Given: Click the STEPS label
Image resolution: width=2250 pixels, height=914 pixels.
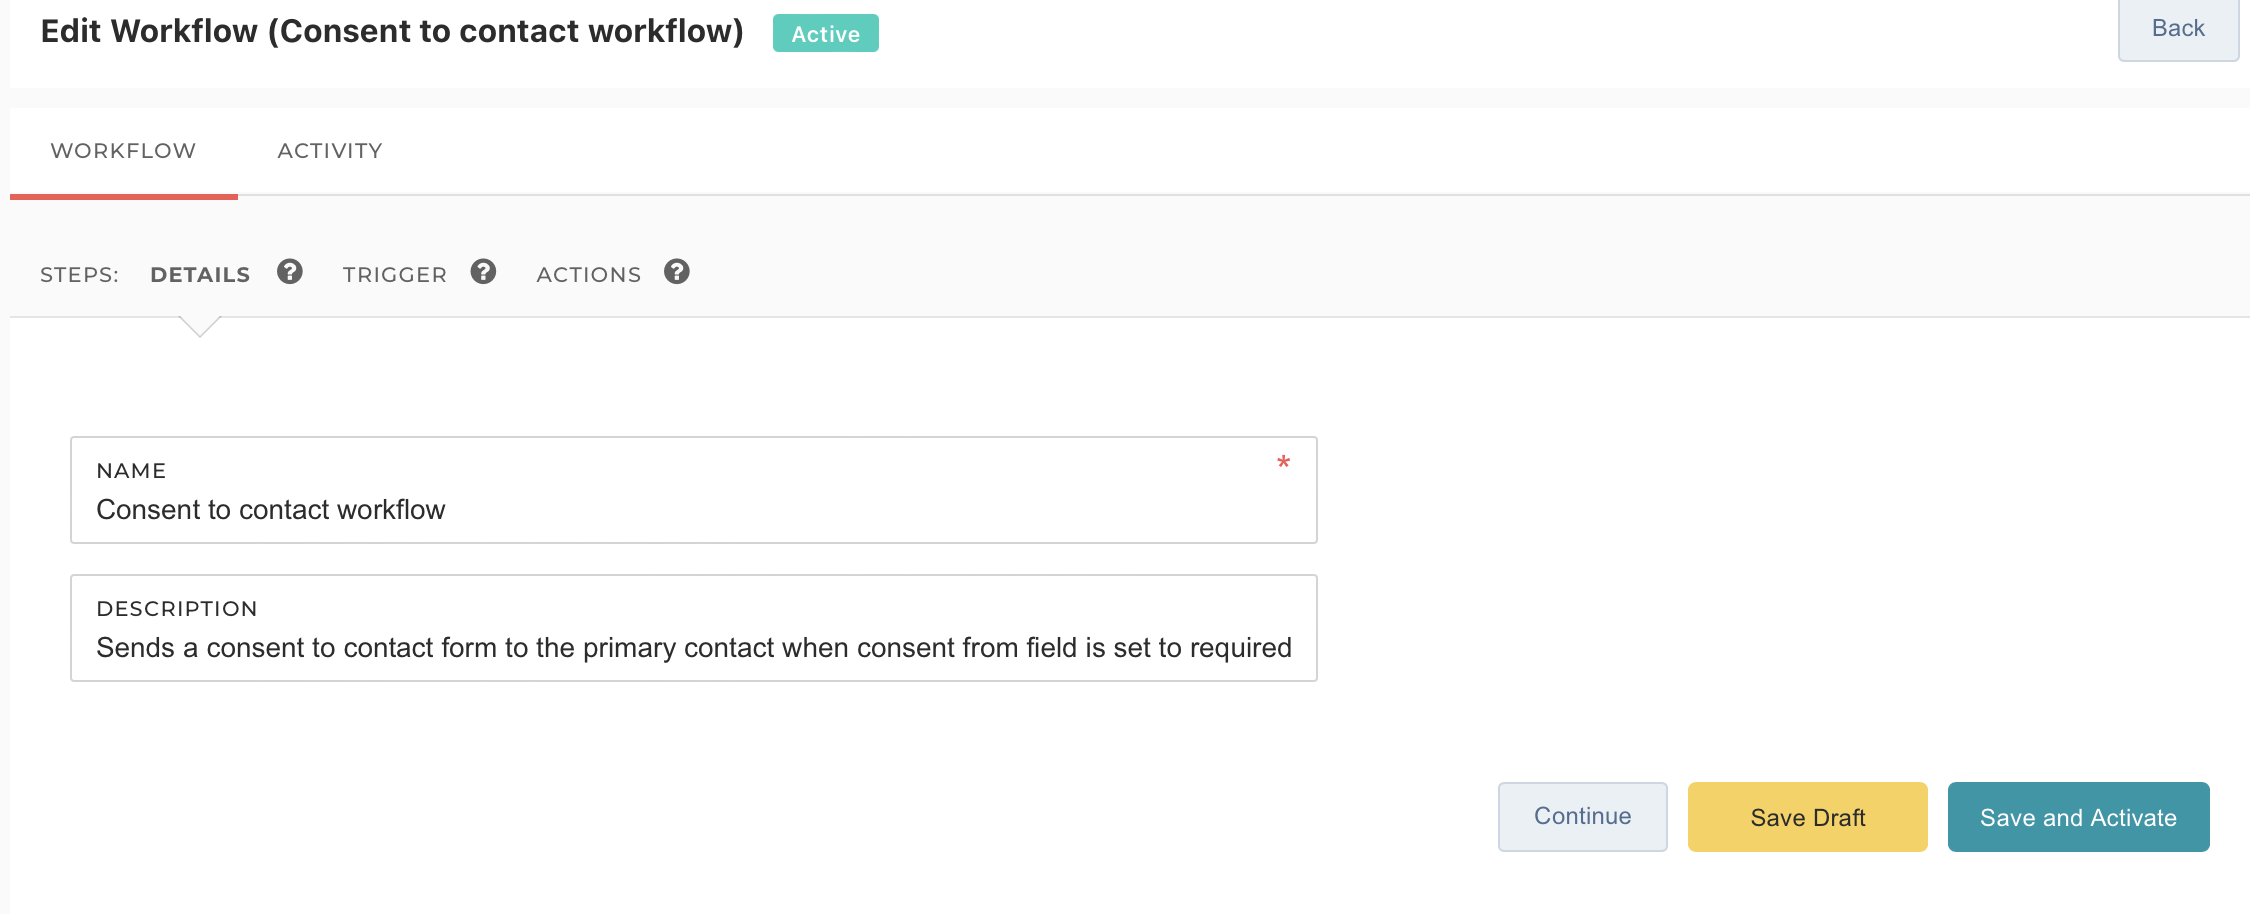Looking at the screenshot, I should [x=79, y=275].
